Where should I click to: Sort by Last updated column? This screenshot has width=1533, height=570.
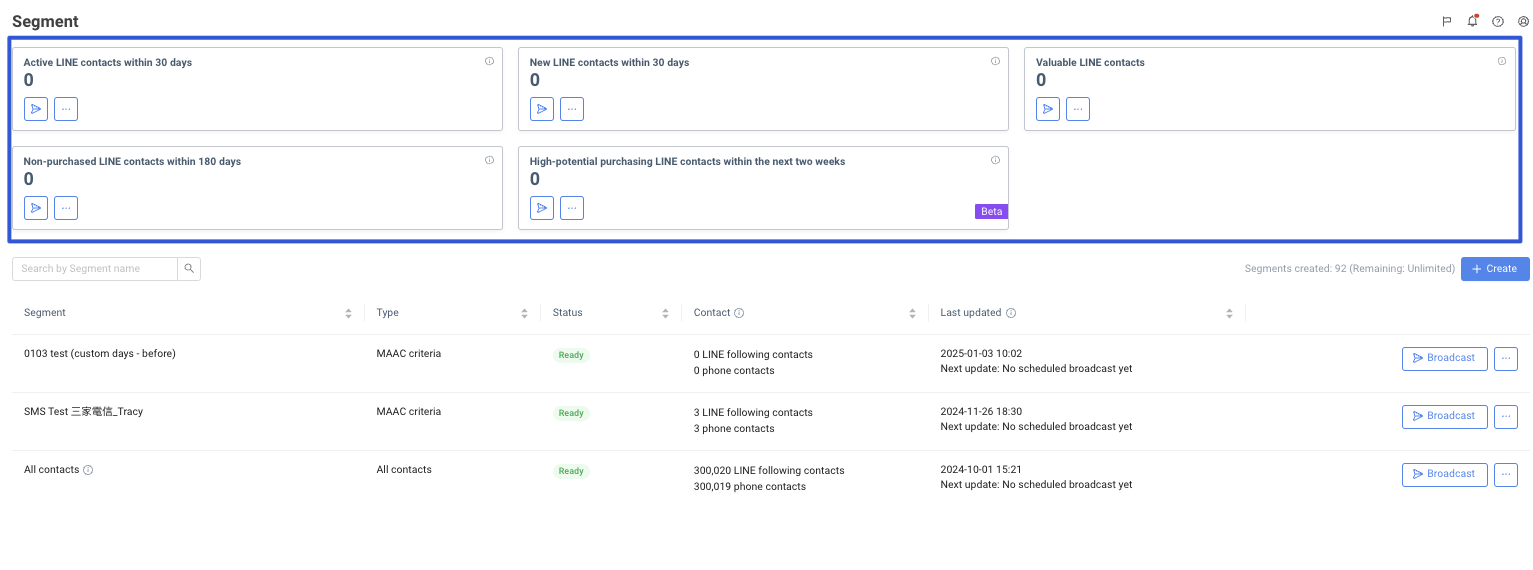(1229, 313)
